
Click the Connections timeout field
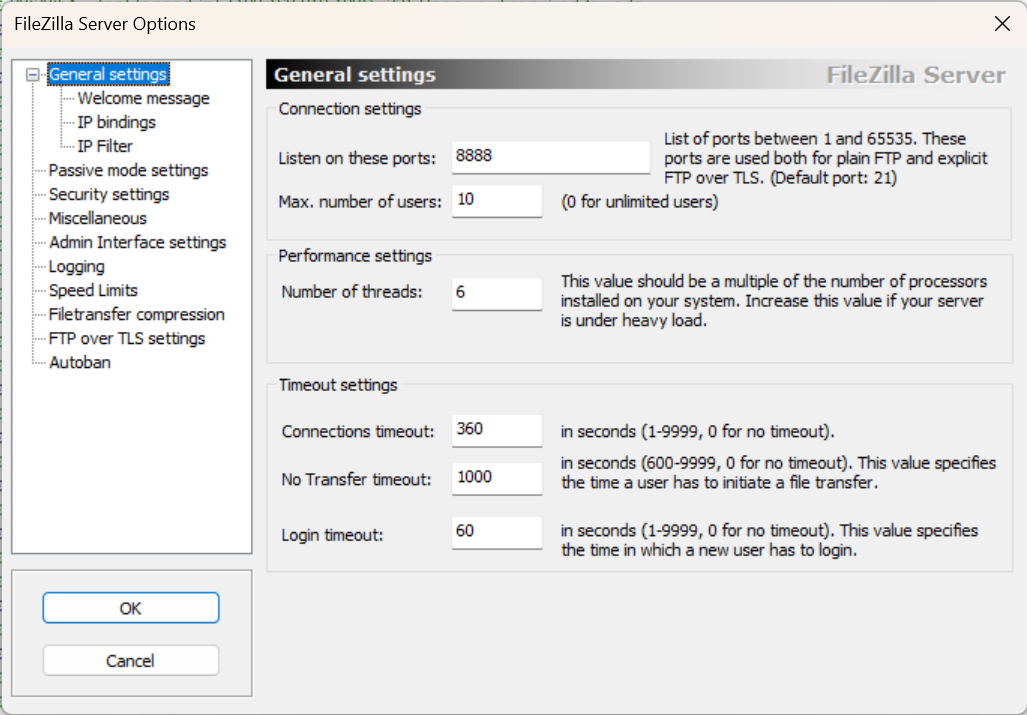tap(497, 430)
